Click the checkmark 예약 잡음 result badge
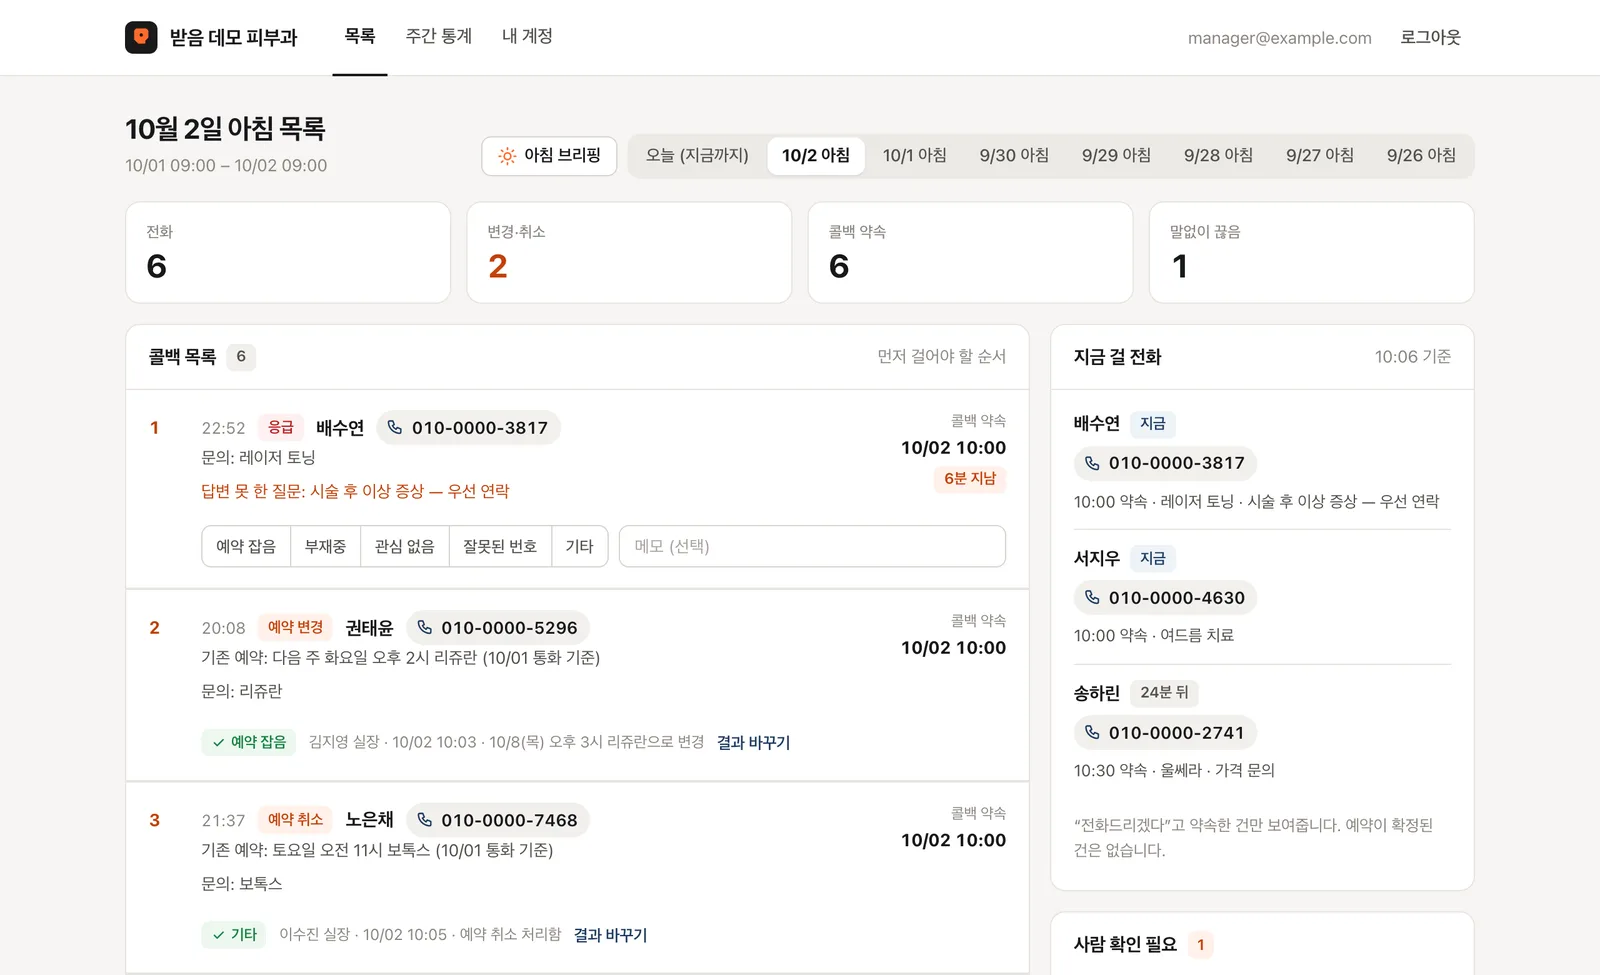Image resolution: width=1600 pixels, height=975 pixels. click(x=249, y=742)
